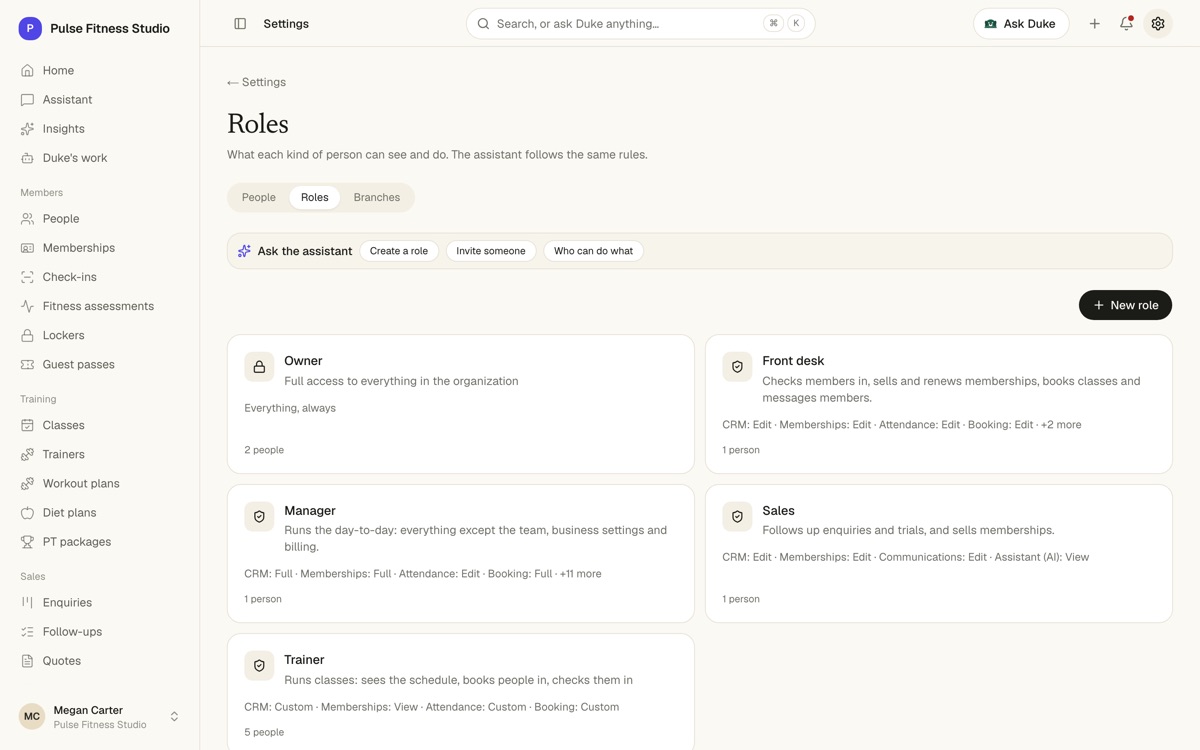Open the Quotes document icon
This screenshot has height=750, width=1200.
[27, 660]
